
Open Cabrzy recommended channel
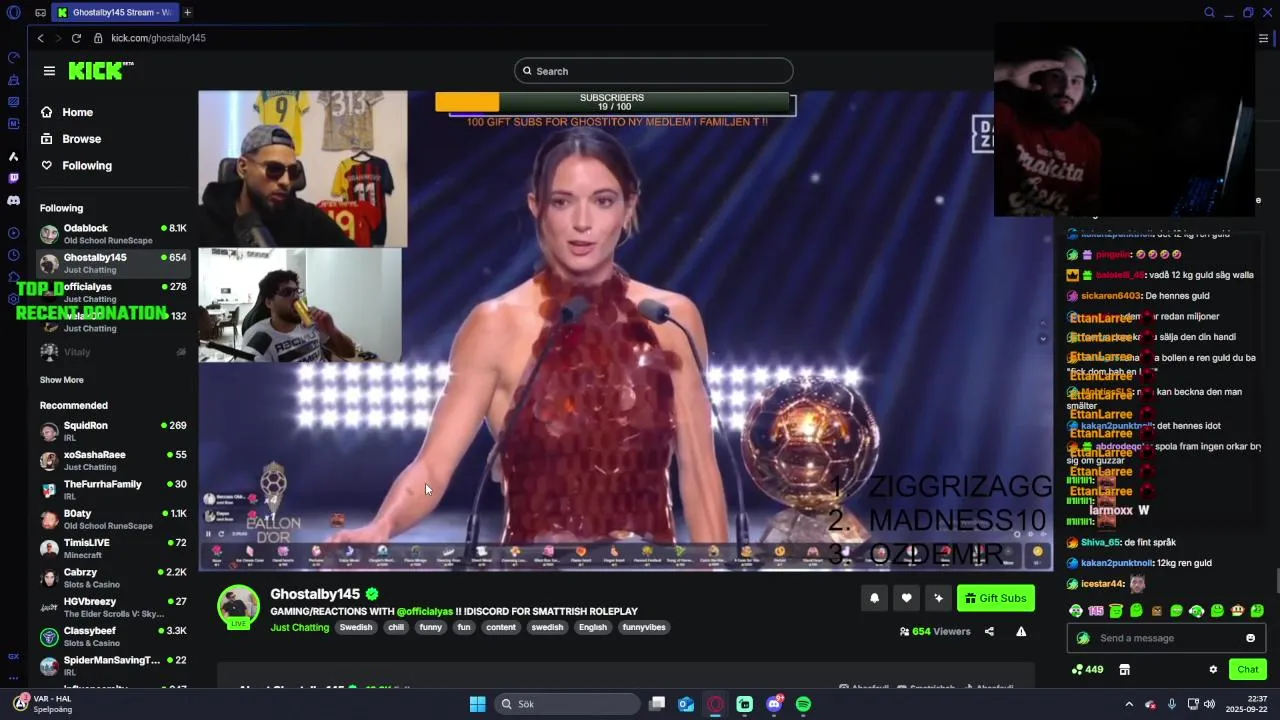click(113, 578)
